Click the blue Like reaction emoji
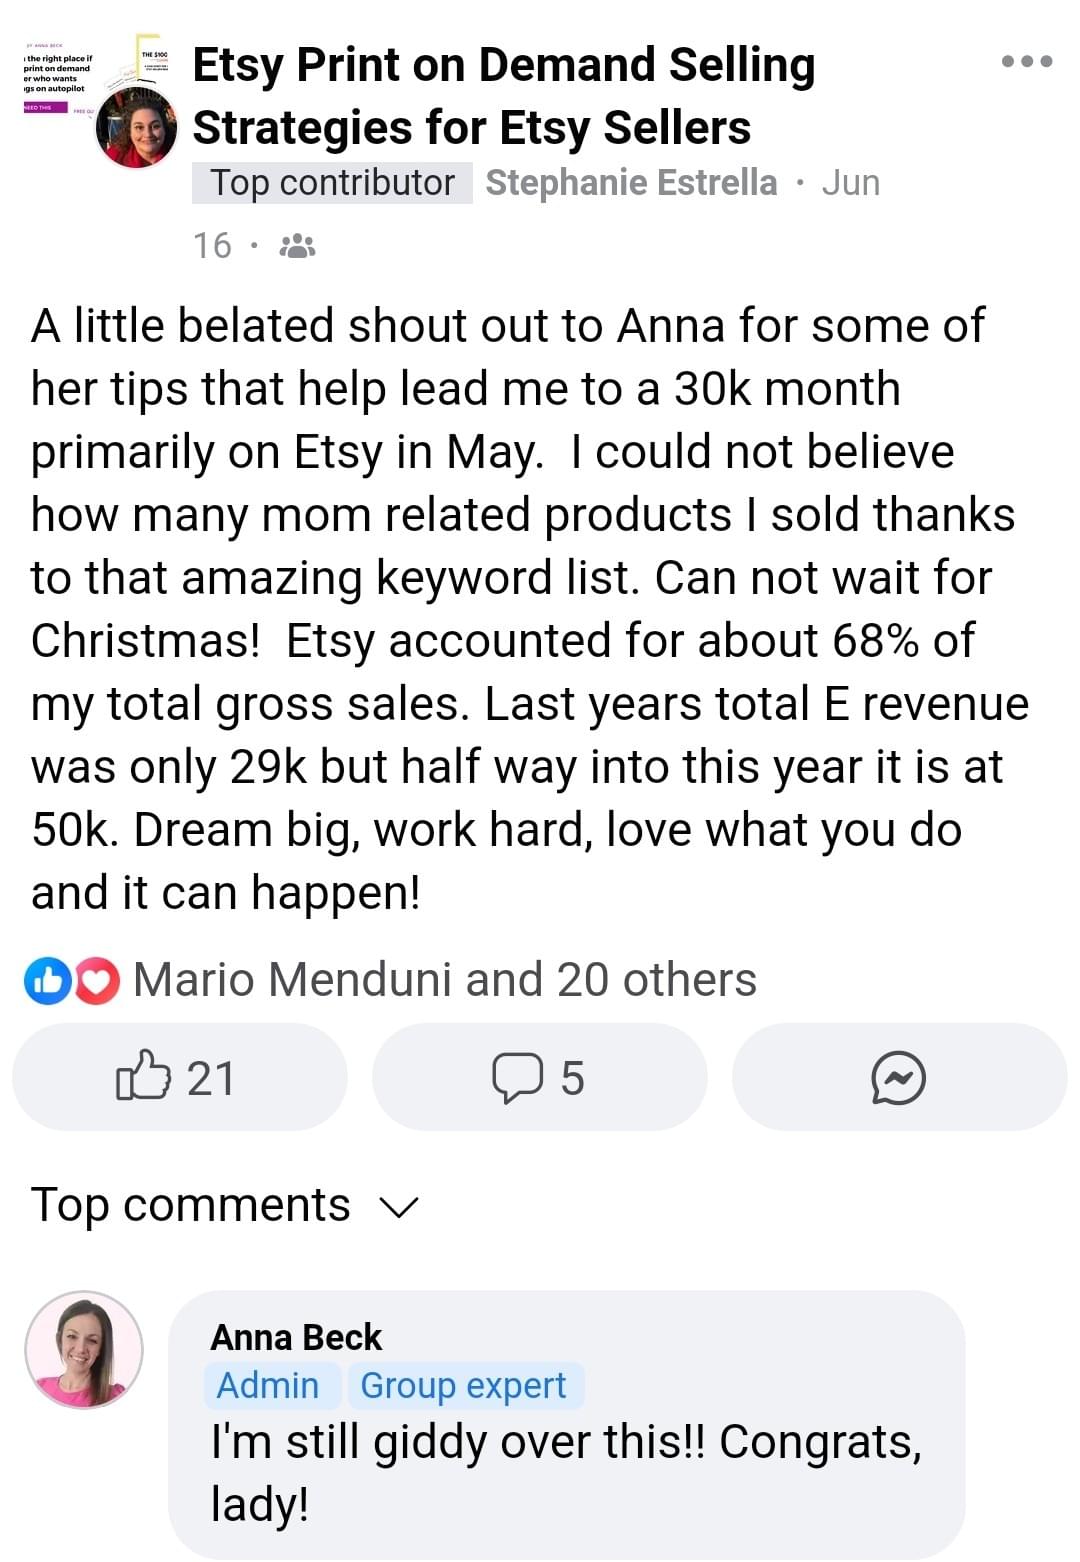1080x1562 pixels. [x=46, y=980]
